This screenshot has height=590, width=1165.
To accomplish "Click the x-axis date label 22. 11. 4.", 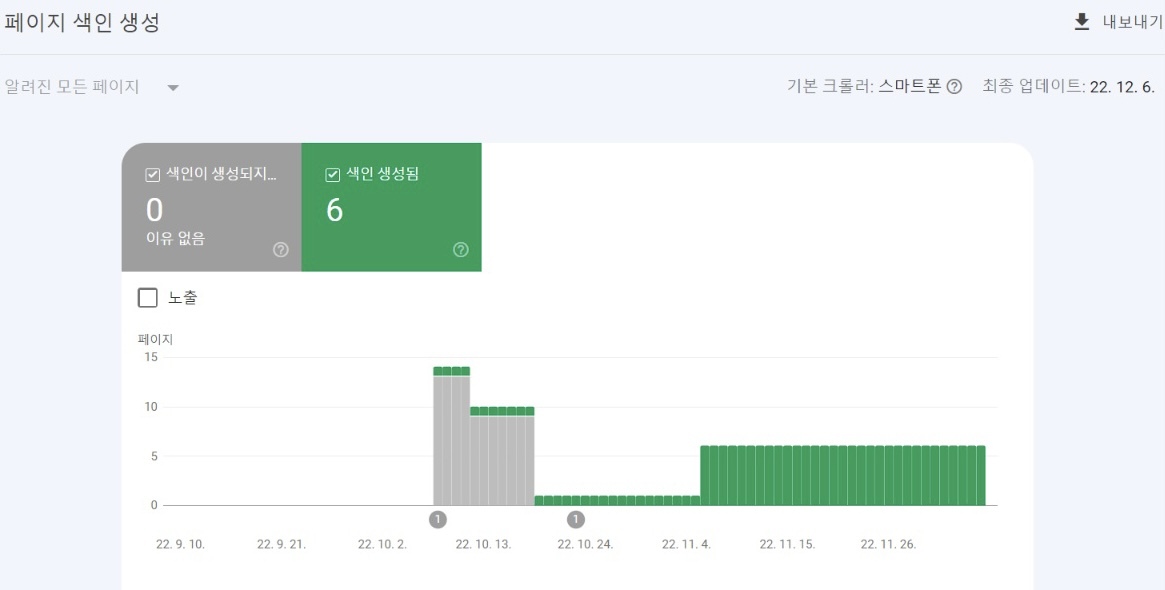I will [686, 544].
